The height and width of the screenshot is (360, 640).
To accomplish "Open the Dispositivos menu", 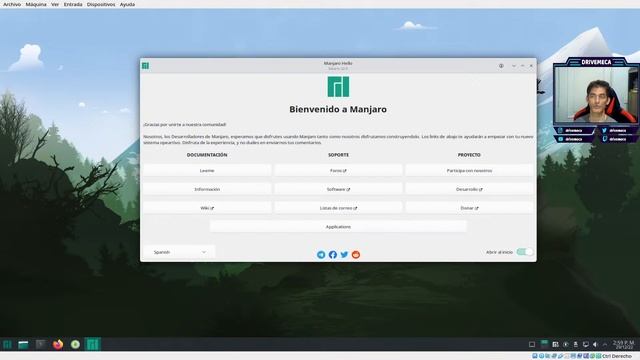I will click(101, 4).
